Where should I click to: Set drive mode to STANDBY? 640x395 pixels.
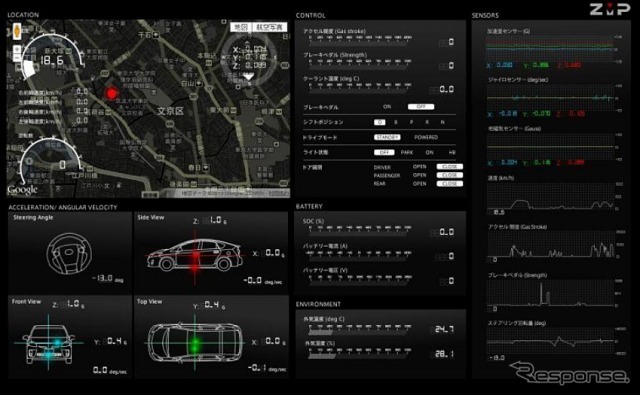click(x=387, y=137)
